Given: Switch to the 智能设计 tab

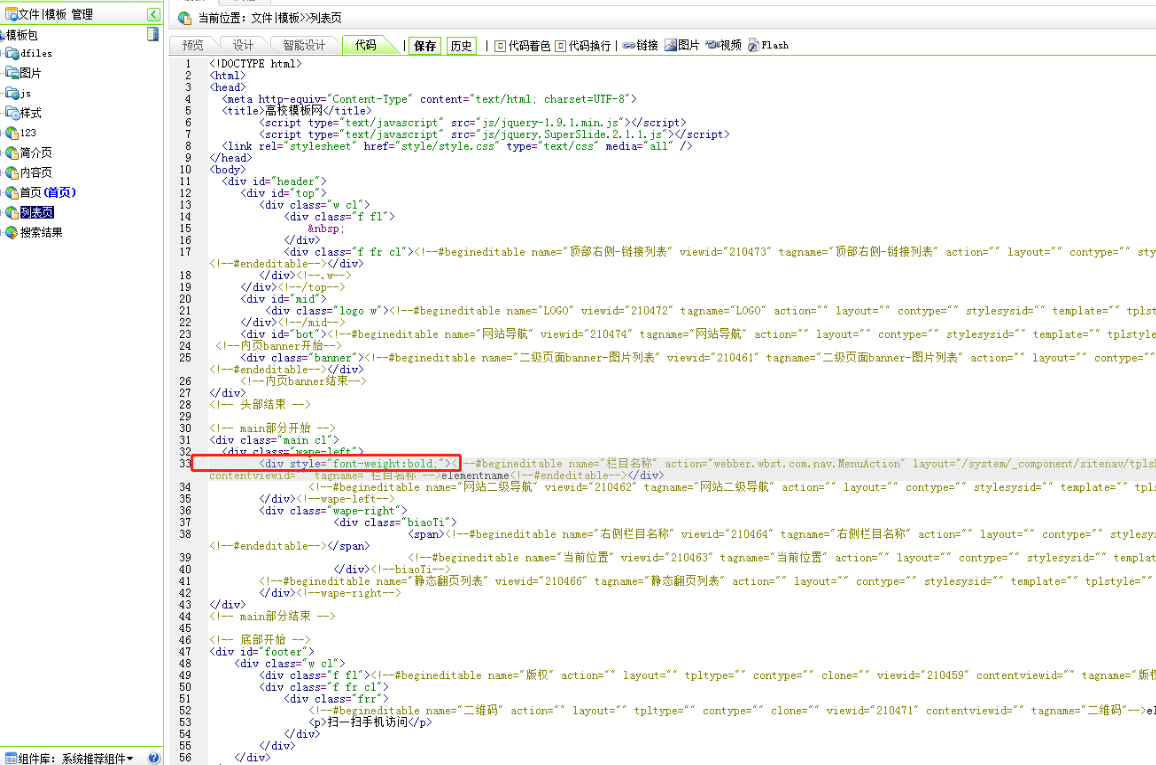Looking at the screenshot, I should (303, 45).
